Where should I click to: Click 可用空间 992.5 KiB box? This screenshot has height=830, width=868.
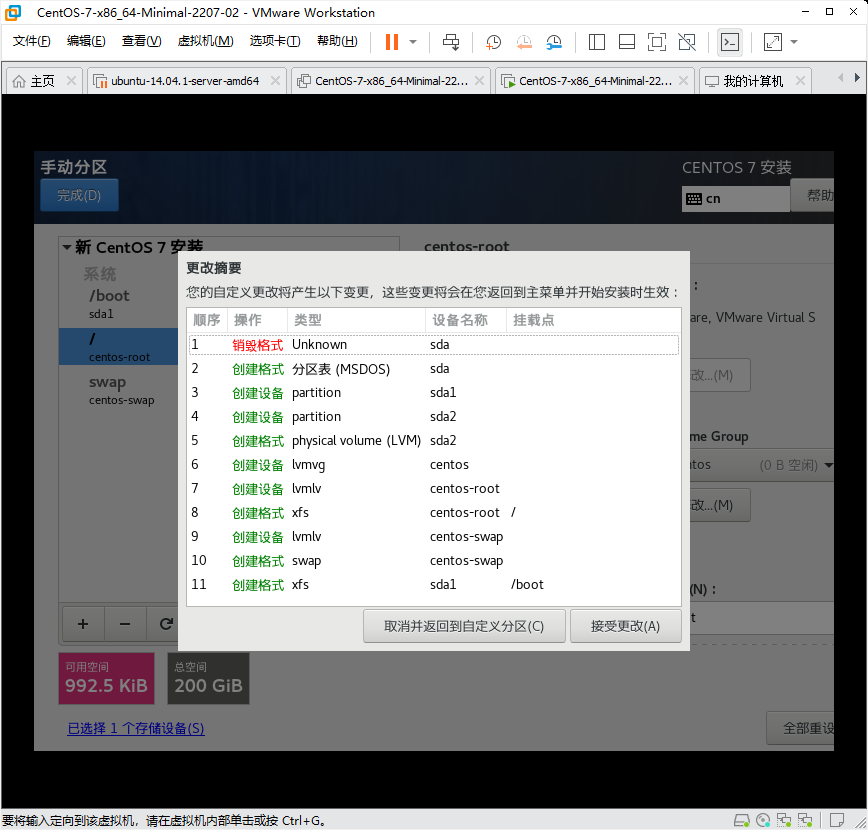[106, 678]
